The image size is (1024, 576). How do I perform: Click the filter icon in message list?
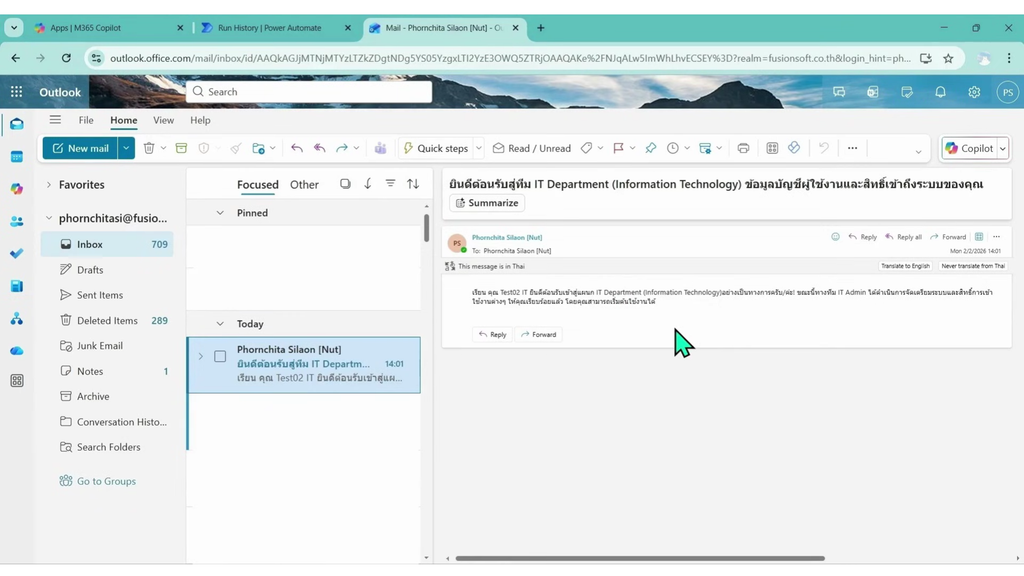pos(390,184)
